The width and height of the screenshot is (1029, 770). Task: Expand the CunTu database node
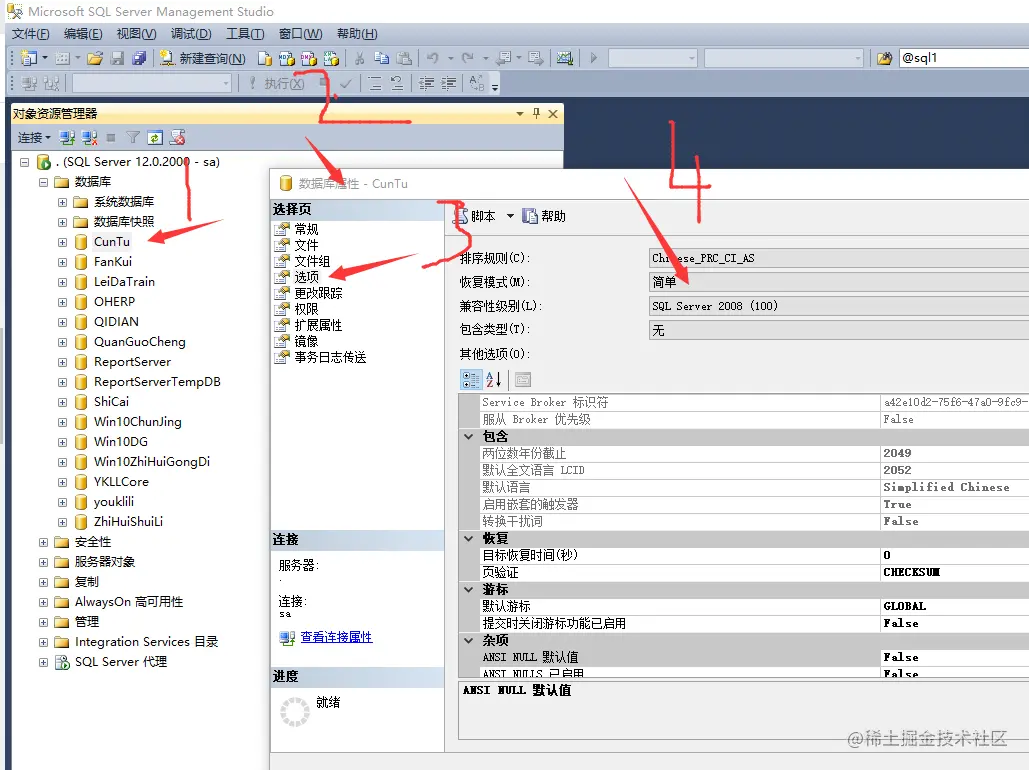click(x=62, y=242)
